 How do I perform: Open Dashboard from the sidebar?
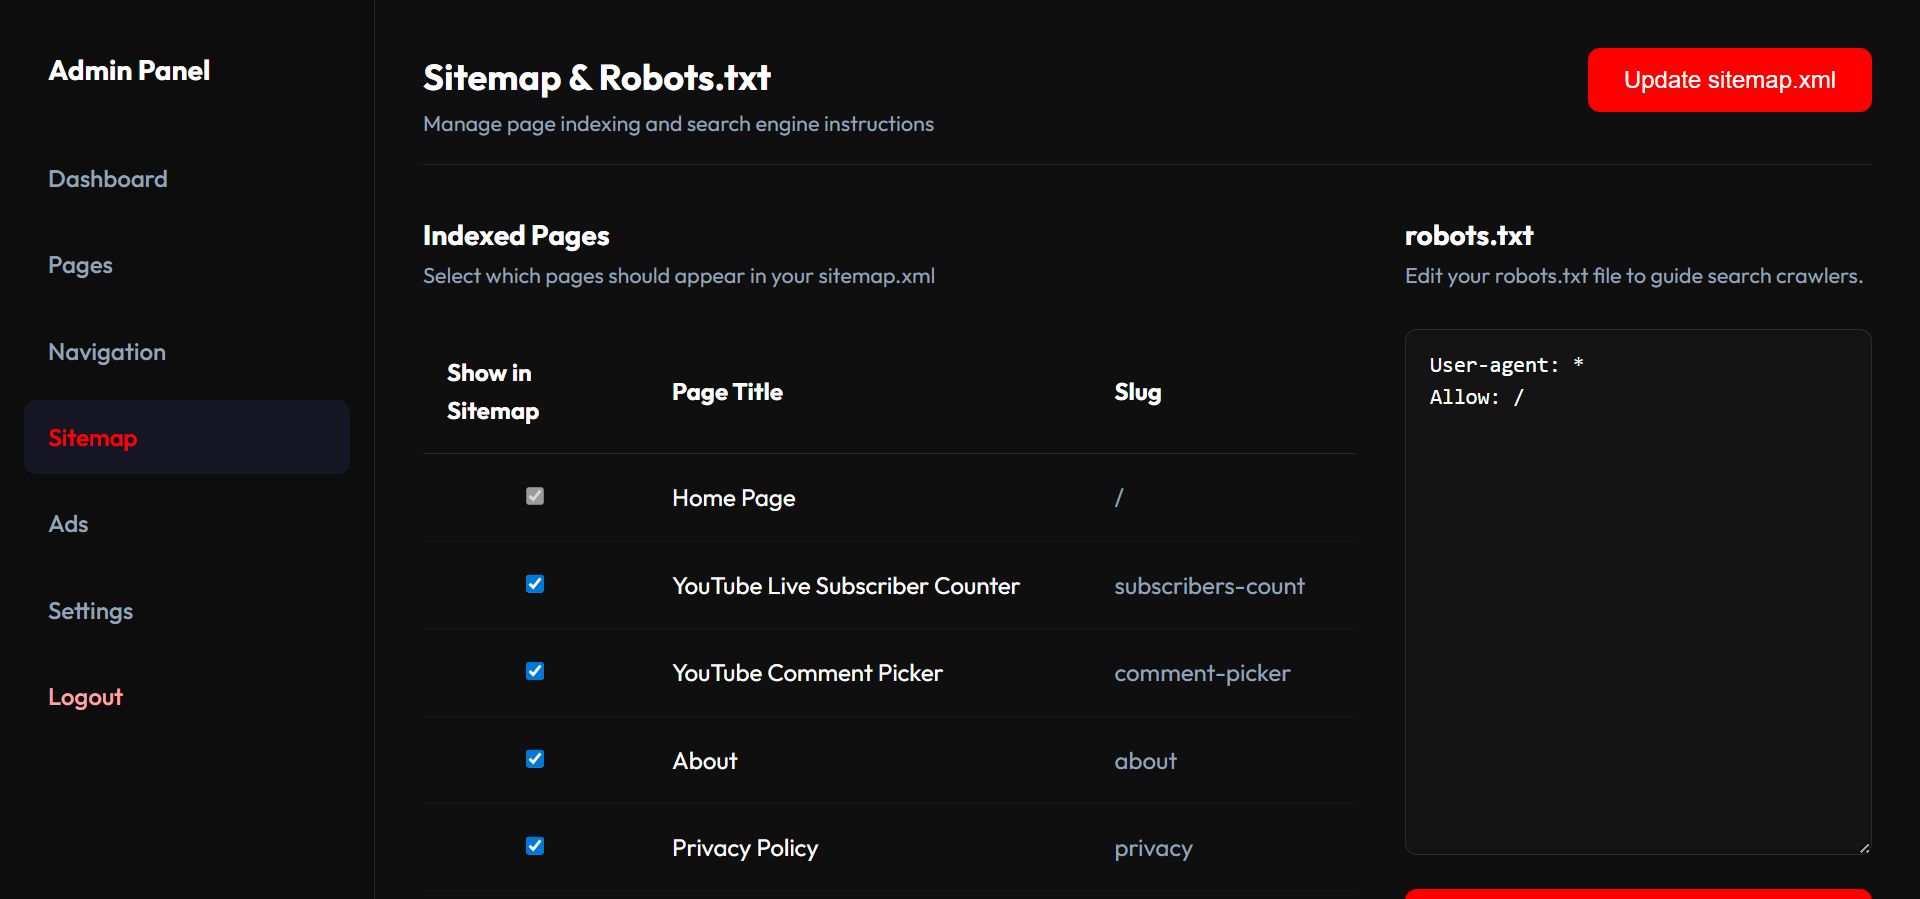[x=108, y=179]
